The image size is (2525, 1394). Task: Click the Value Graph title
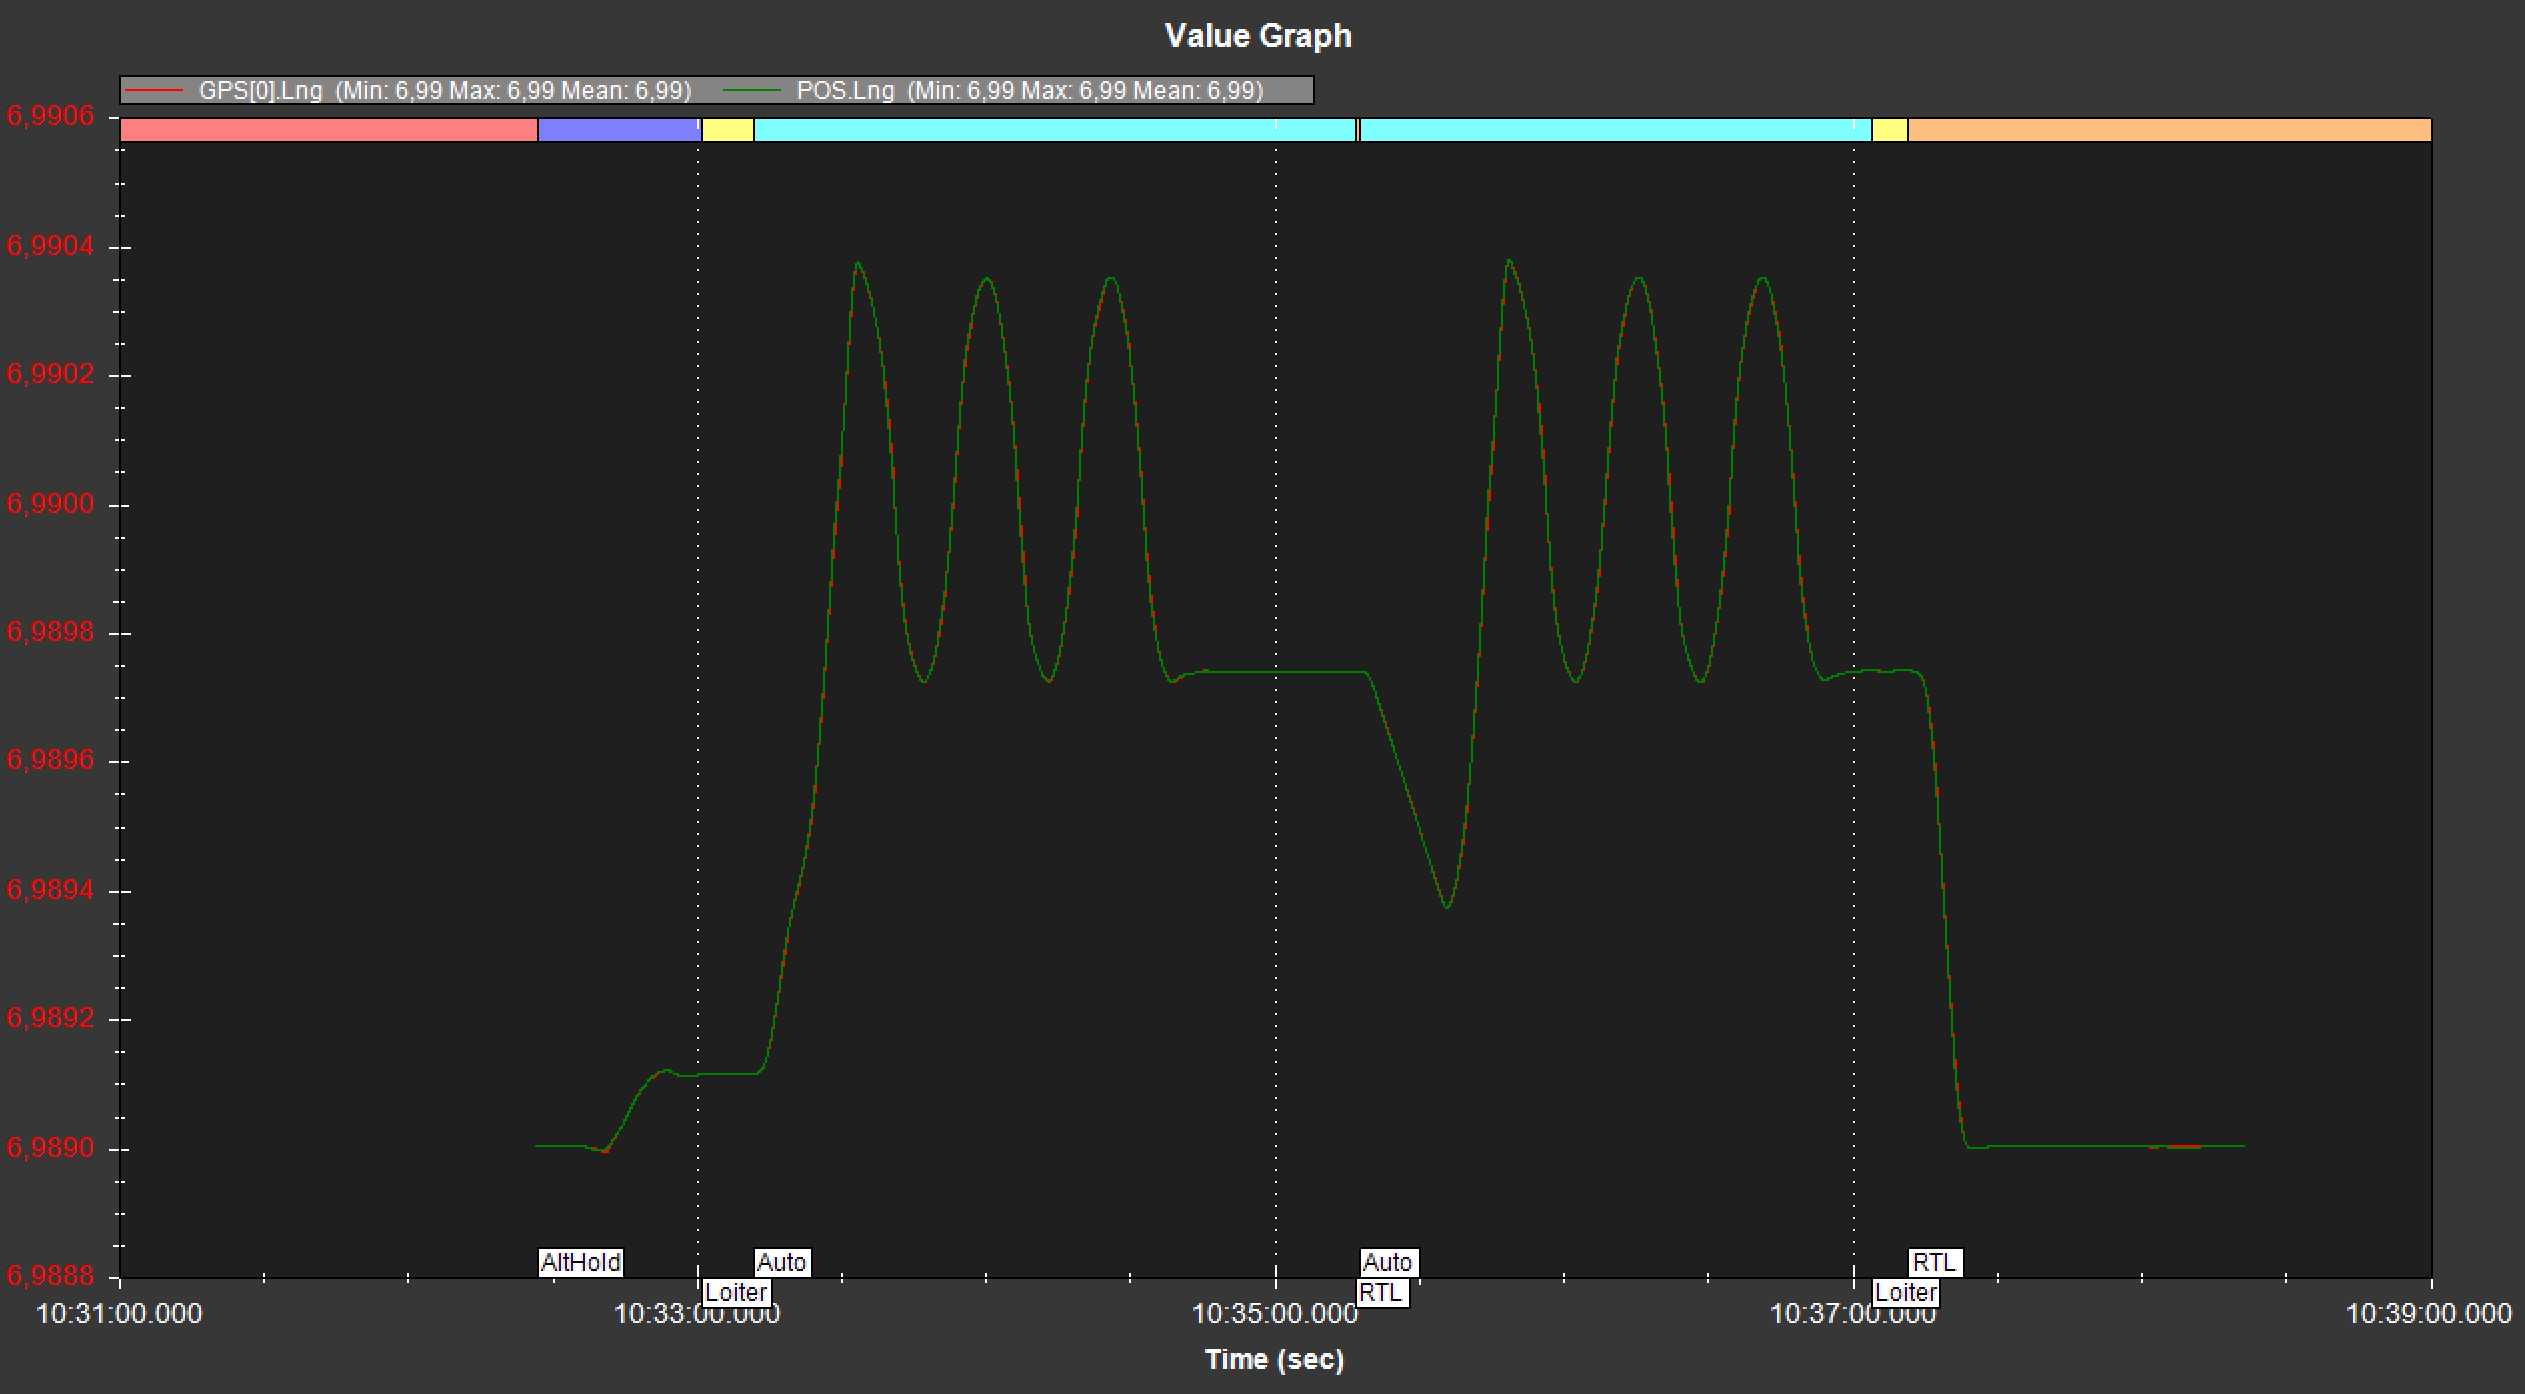[x=1258, y=36]
